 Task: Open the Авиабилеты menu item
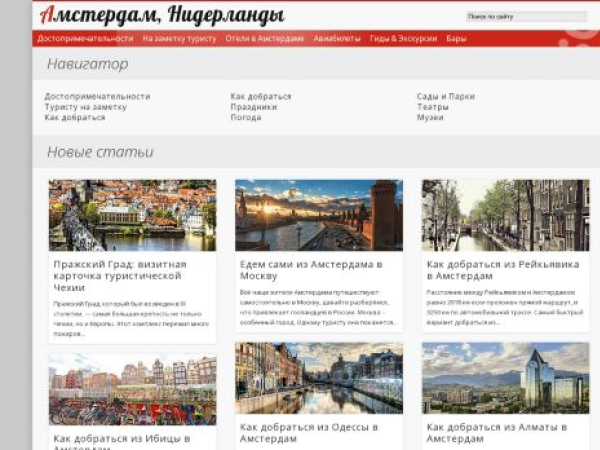tap(337, 39)
